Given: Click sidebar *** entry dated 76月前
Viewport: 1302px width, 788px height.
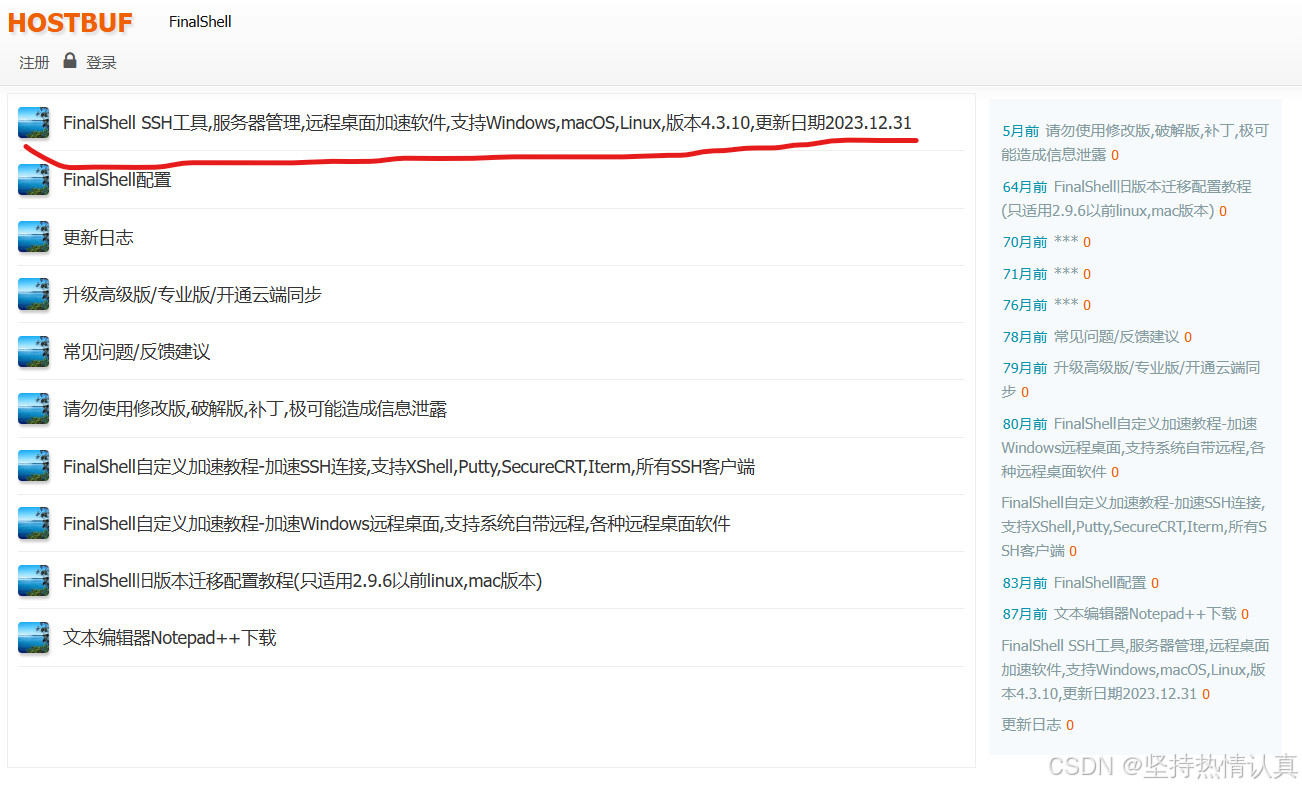Looking at the screenshot, I should click(1066, 304).
